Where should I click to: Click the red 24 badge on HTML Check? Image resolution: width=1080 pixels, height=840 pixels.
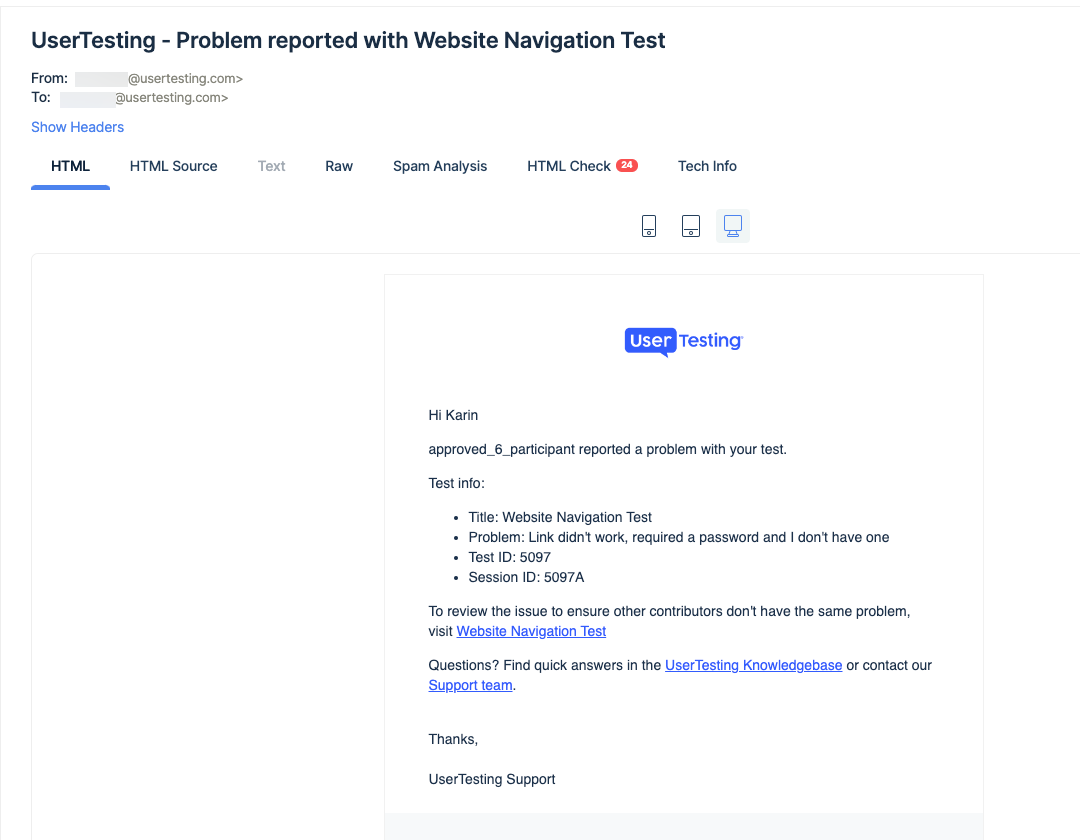[627, 166]
